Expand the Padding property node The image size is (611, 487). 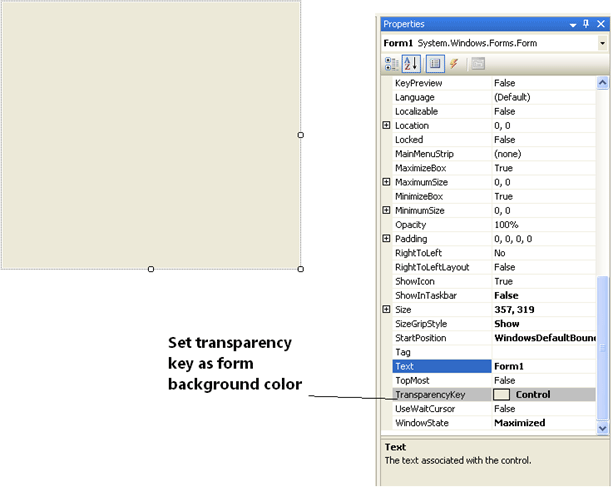point(386,239)
